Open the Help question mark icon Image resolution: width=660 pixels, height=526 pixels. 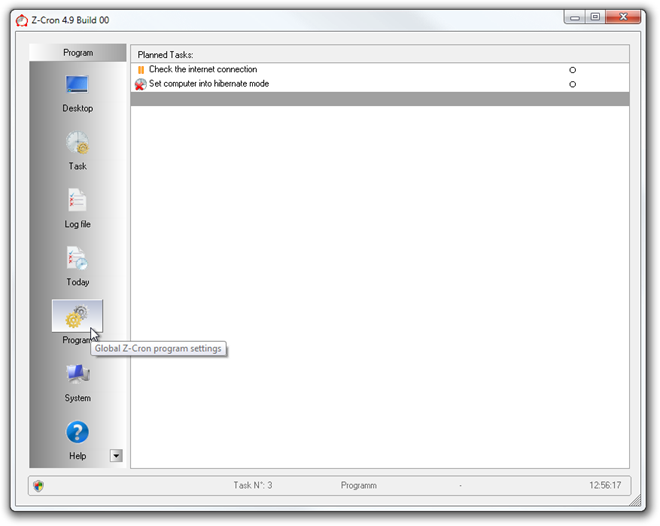77,432
